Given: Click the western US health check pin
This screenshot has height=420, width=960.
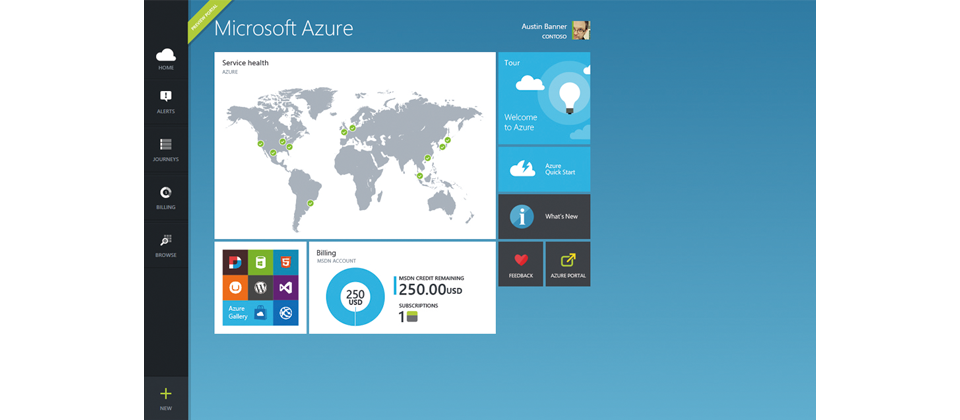Looking at the screenshot, I should point(261,144).
